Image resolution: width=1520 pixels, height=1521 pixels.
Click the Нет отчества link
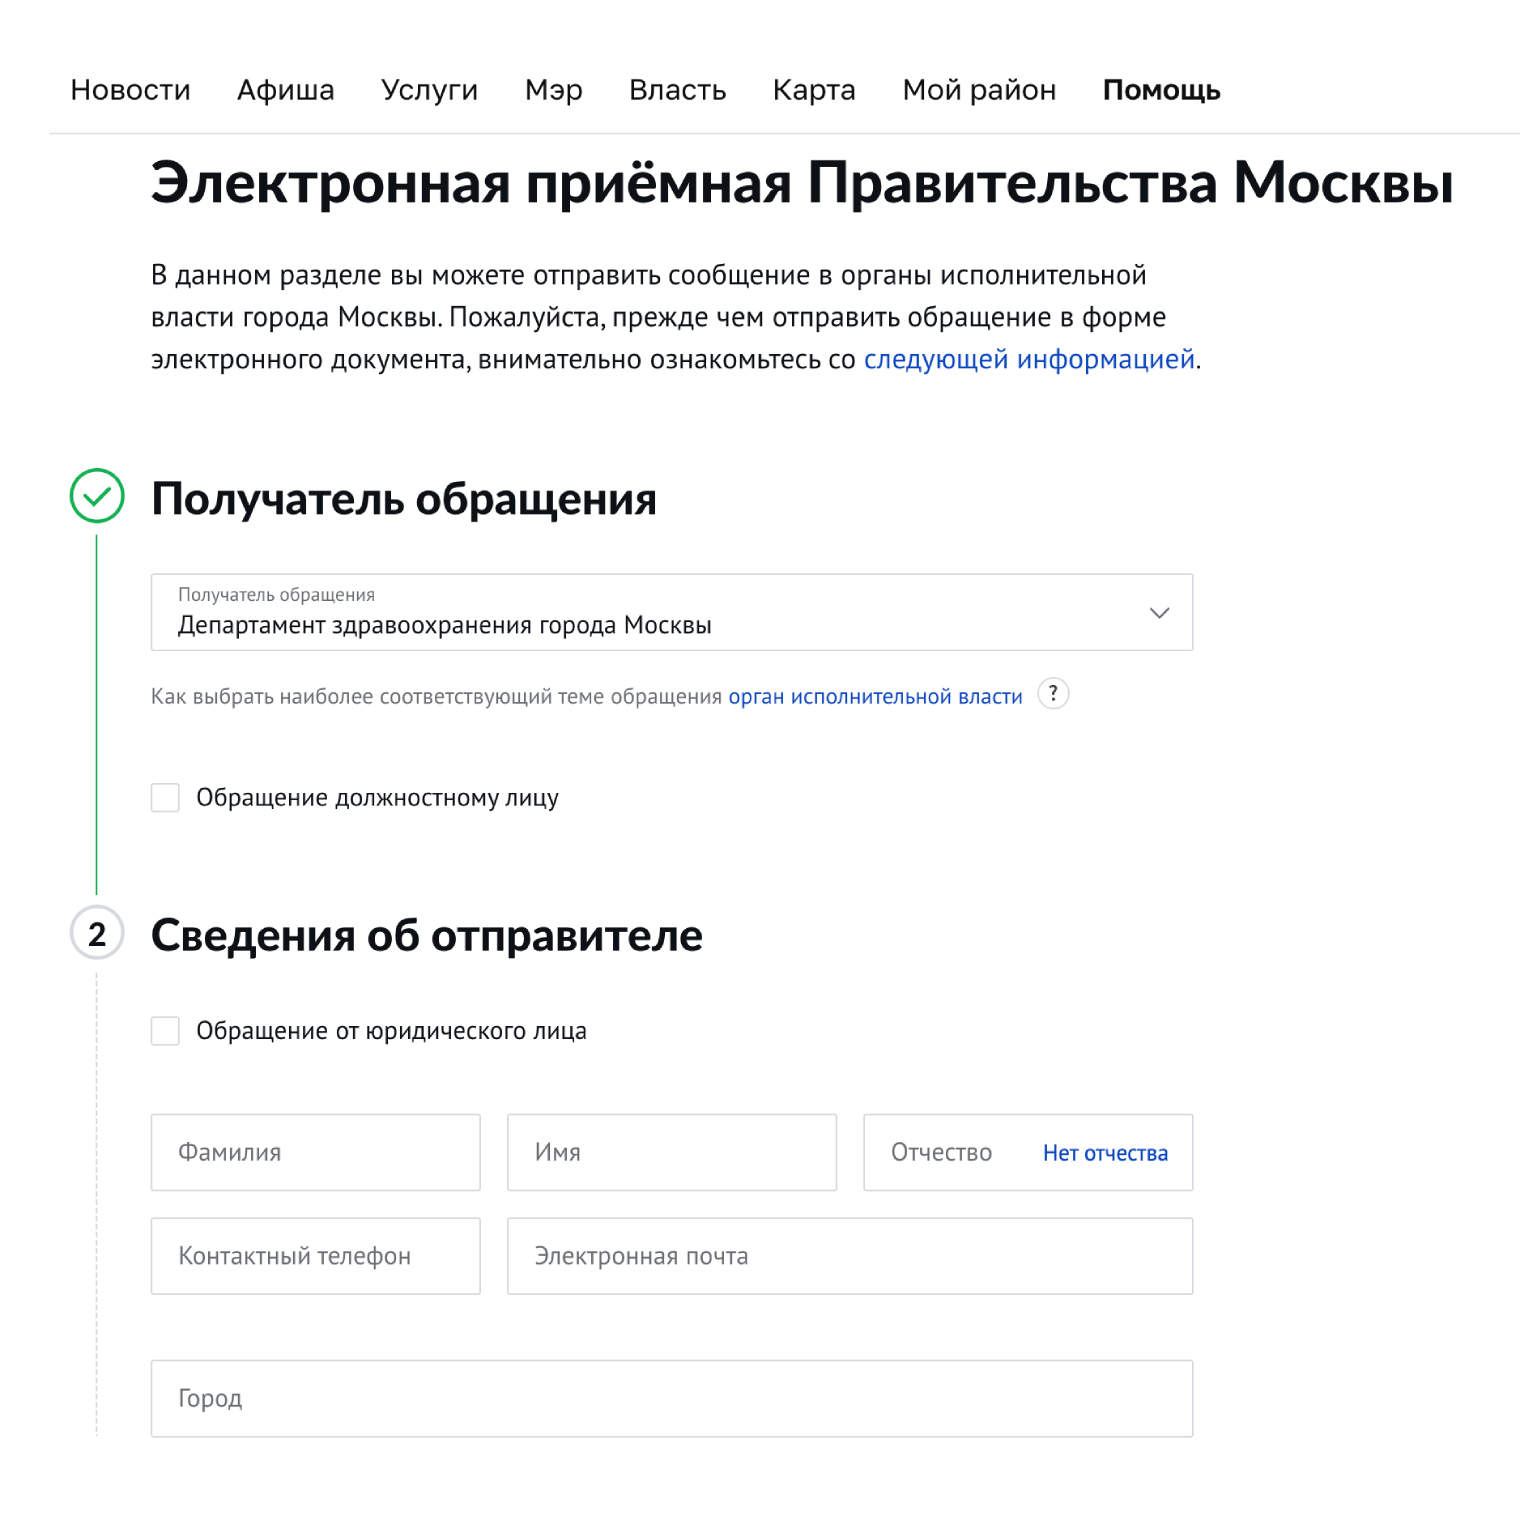1105,1153
